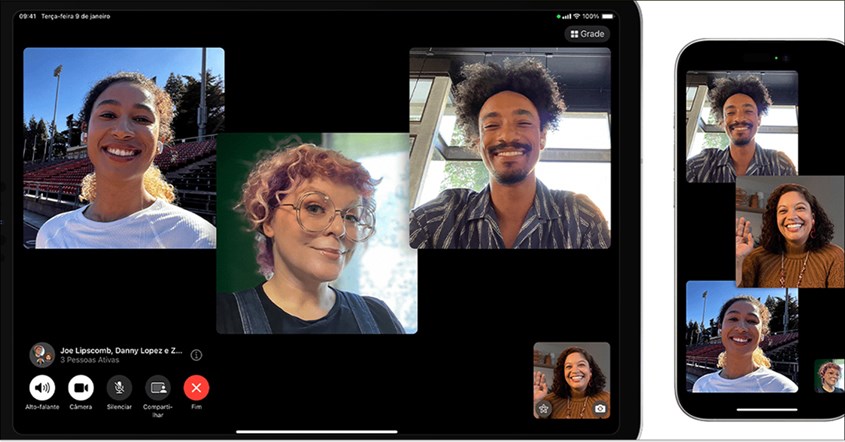Screen dimensions: 845x442
Task: Select striped-shirt man tile on iPad
Action: pyautogui.click(x=510, y=148)
